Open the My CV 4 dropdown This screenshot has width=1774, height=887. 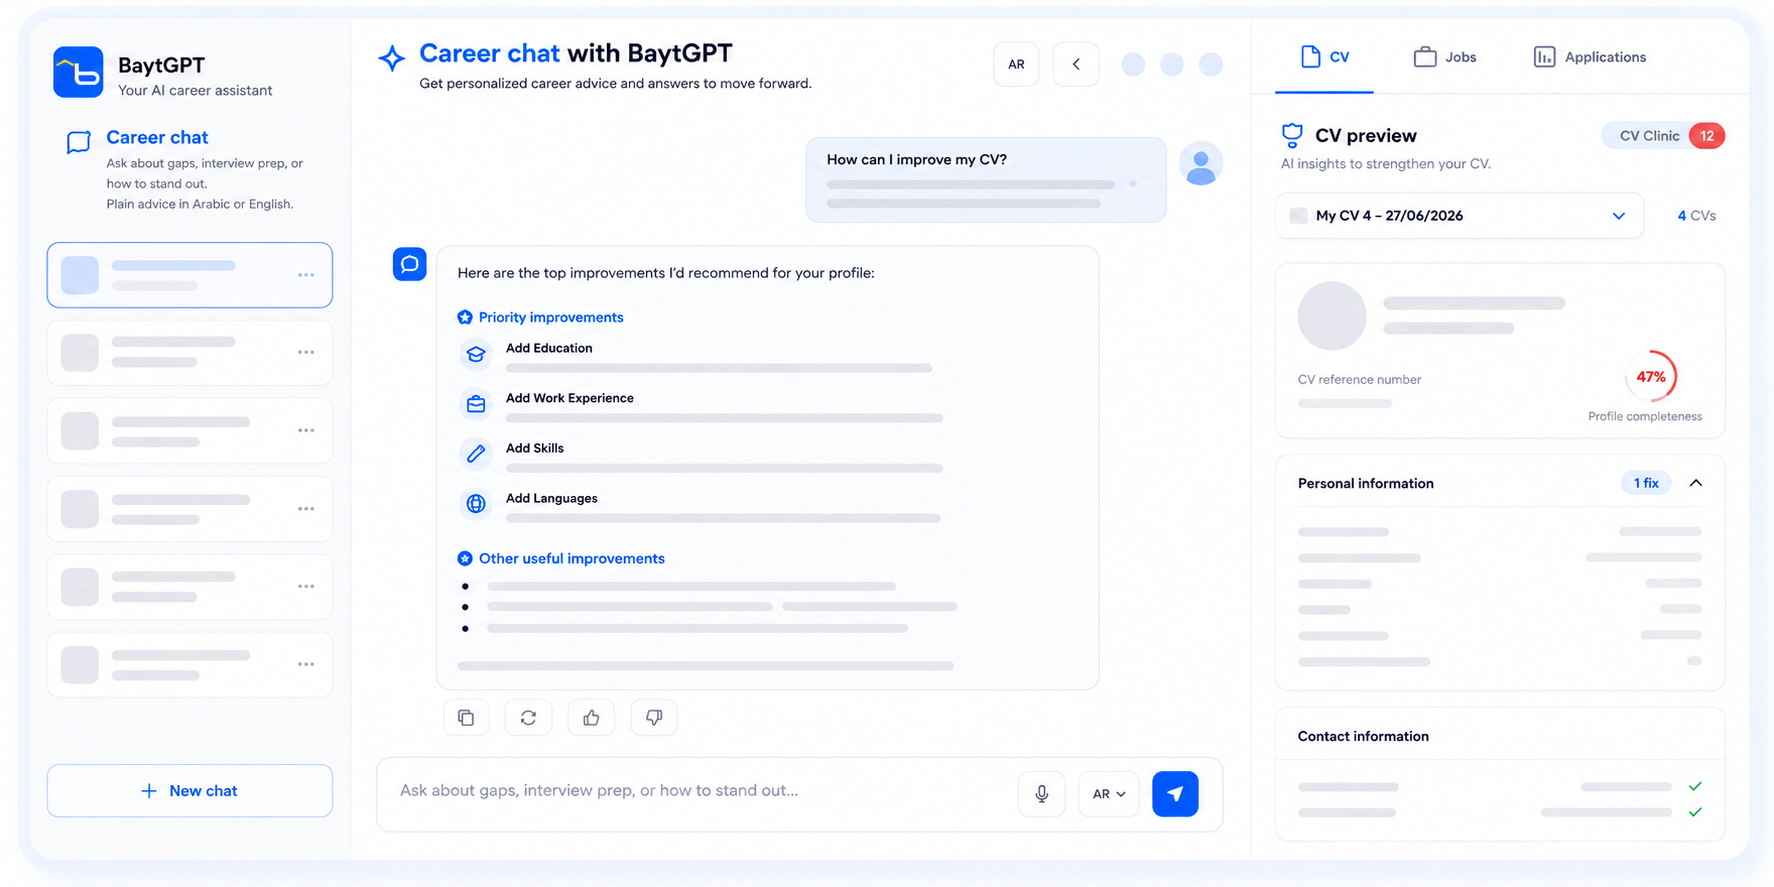pyautogui.click(x=1459, y=216)
